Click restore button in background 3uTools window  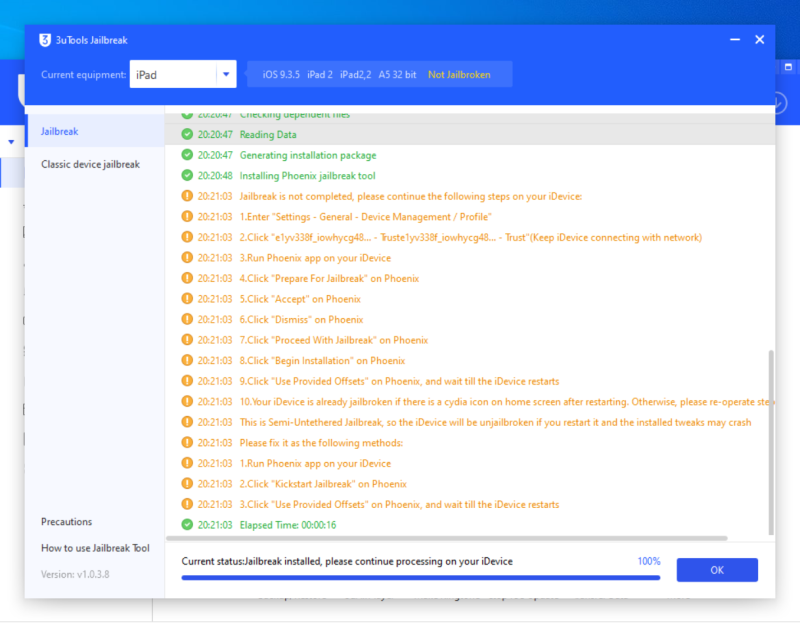(788, 67)
